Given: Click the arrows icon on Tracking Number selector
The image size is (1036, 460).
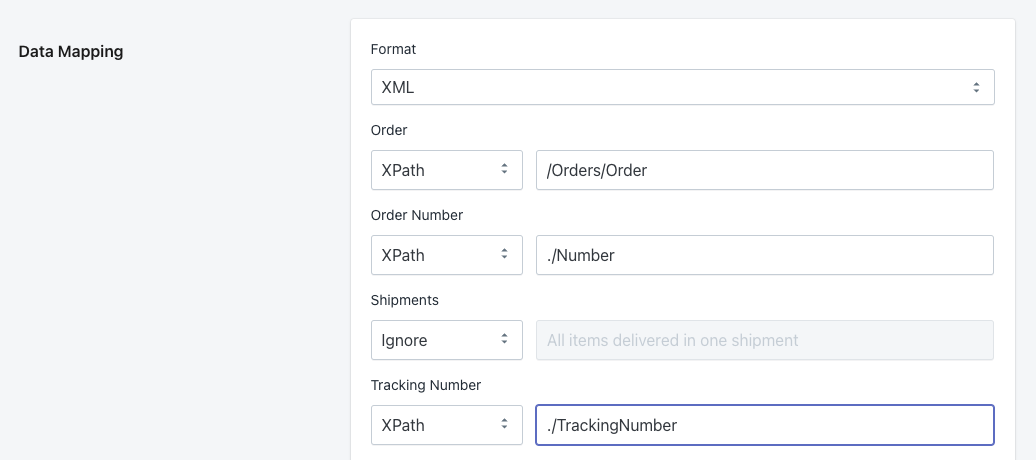Looking at the screenshot, I should (505, 425).
